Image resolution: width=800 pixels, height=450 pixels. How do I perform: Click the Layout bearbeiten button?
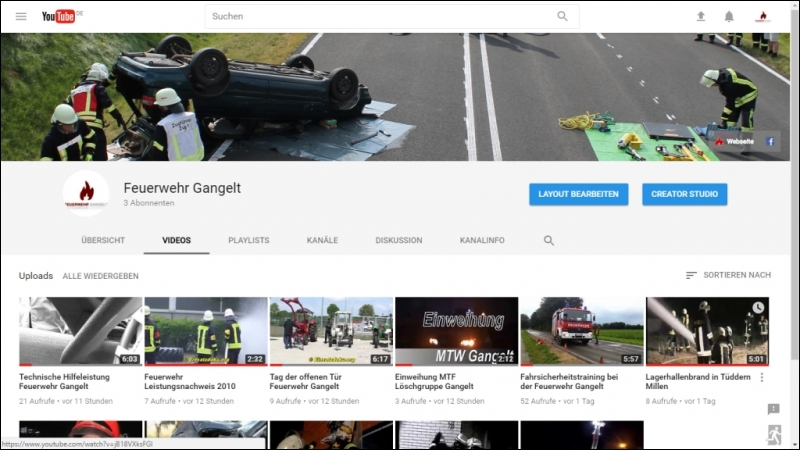(x=579, y=194)
